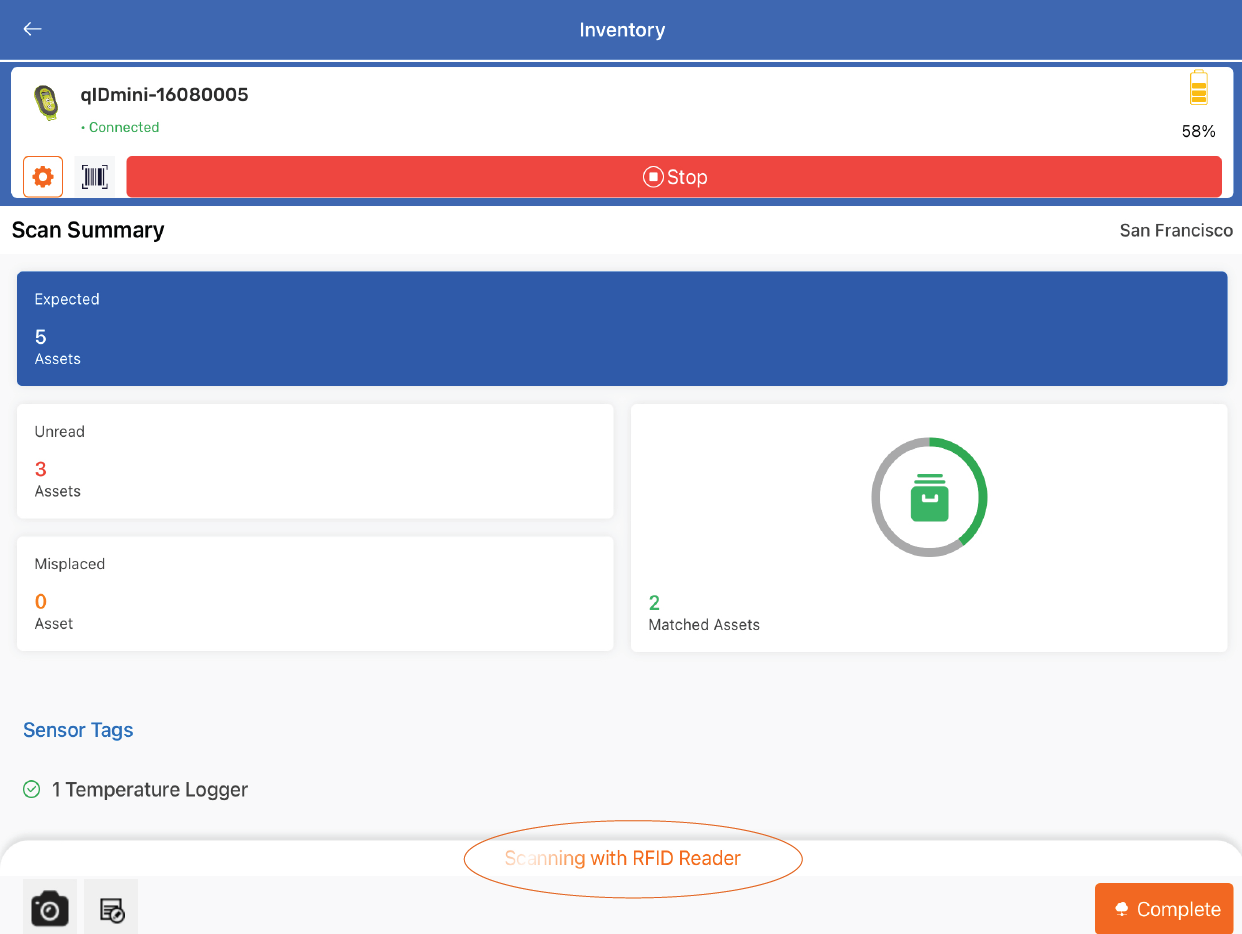Image resolution: width=1242 pixels, height=934 pixels.
Task: Tap the camera icon in the bottom bar
Action: point(49,908)
